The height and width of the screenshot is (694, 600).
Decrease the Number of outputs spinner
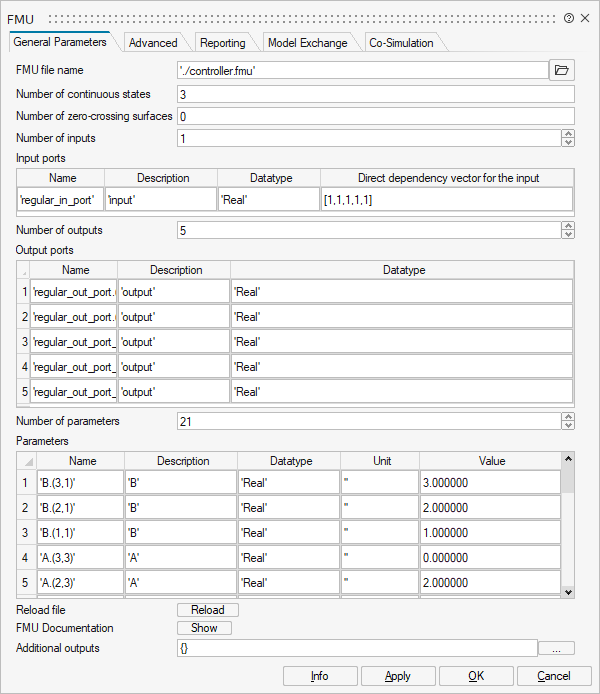(568, 234)
